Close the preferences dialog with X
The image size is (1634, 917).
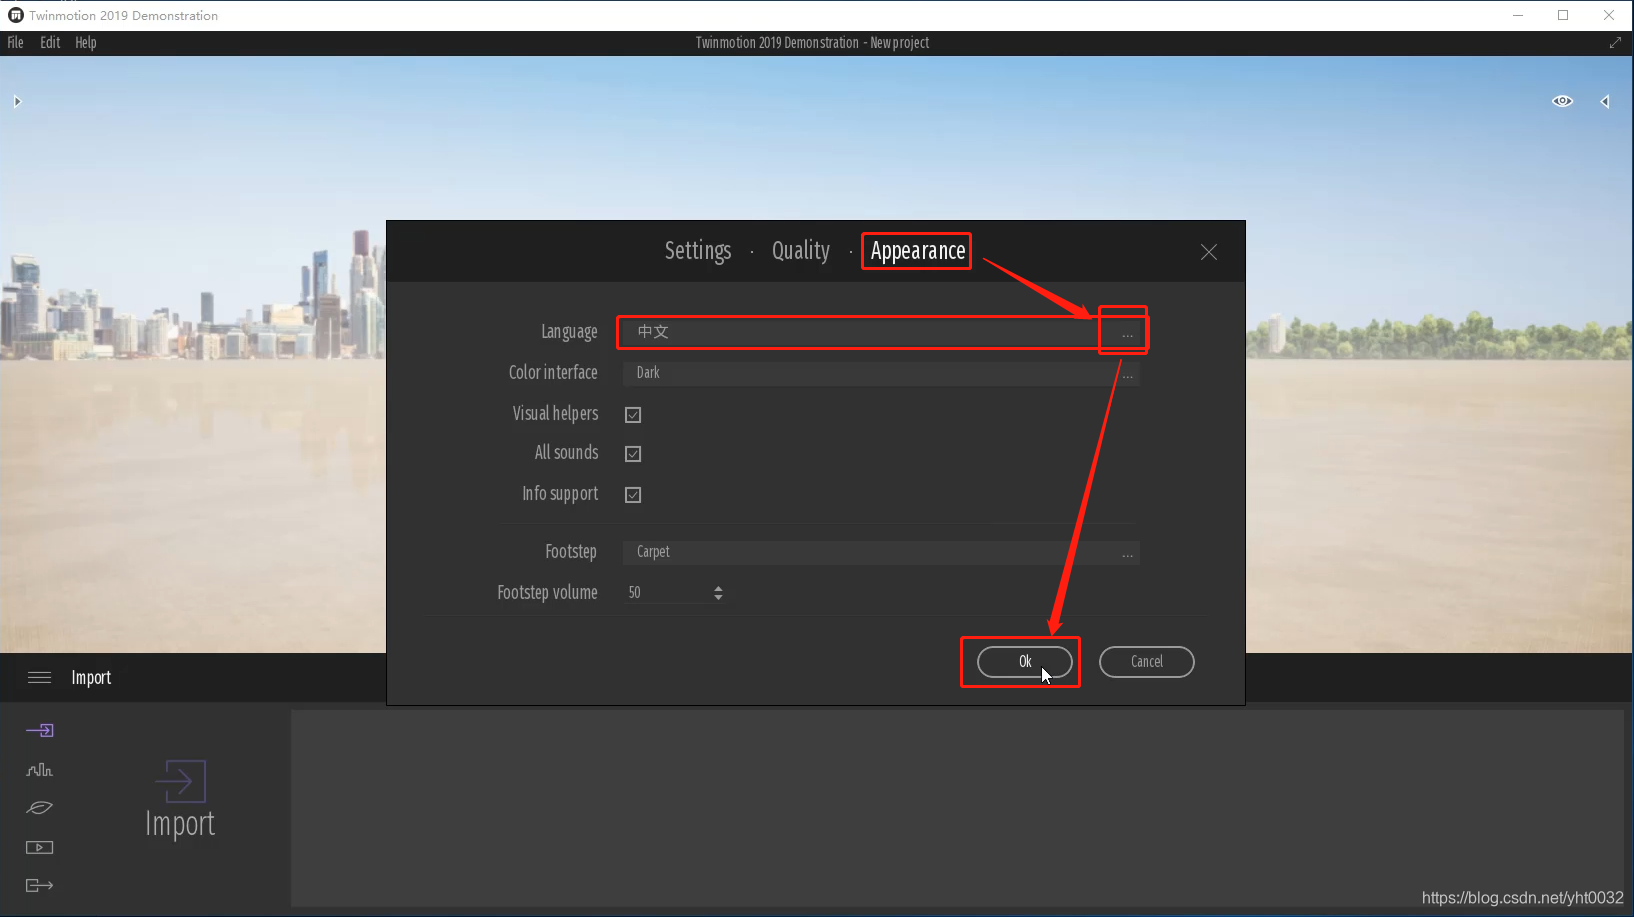point(1209,252)
